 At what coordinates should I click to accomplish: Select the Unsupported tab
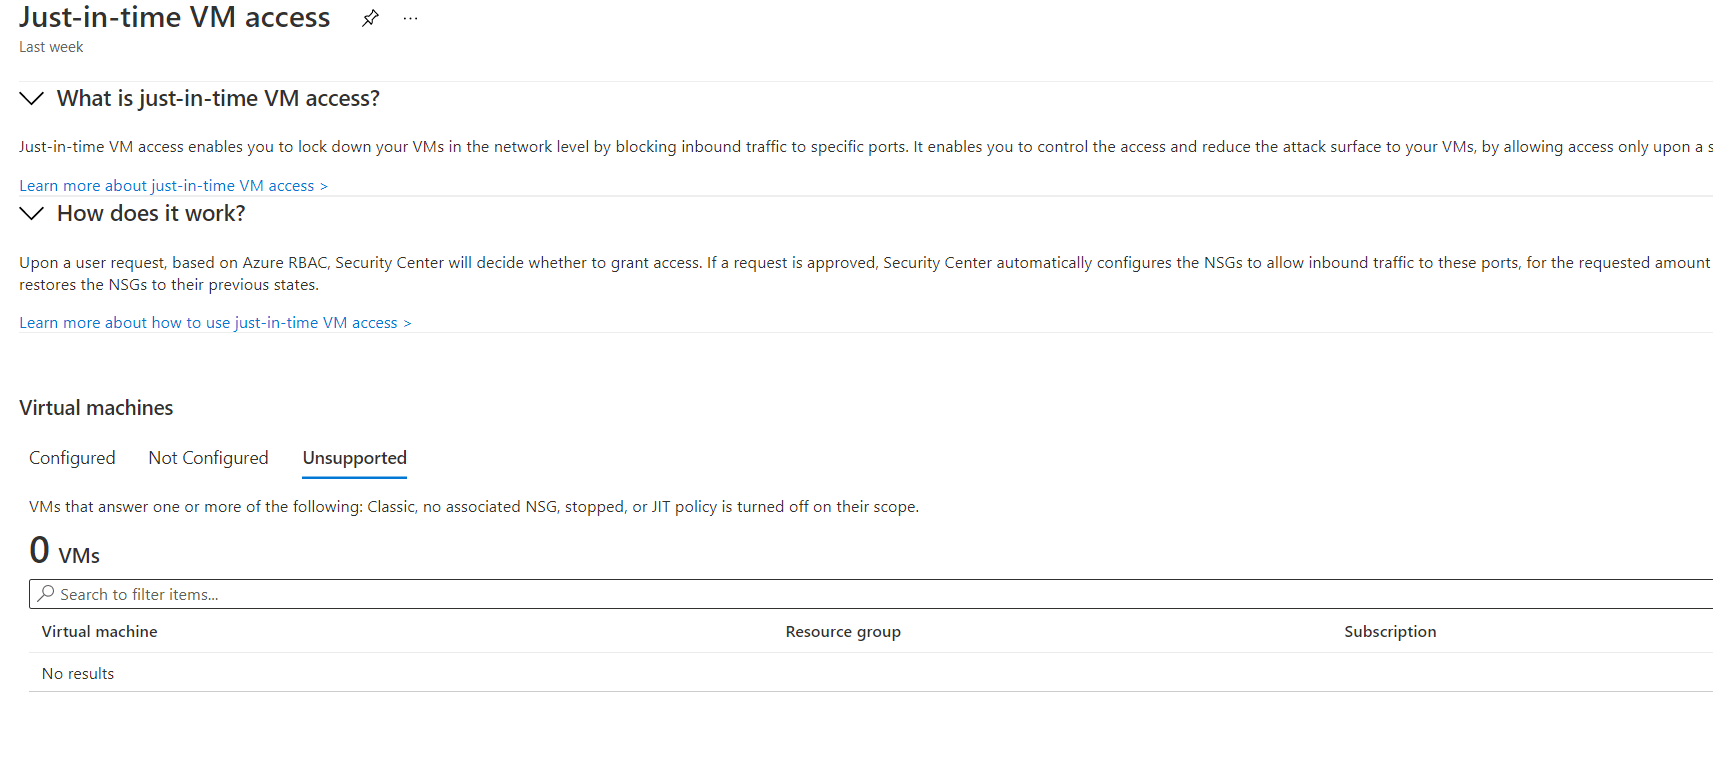(354, 457)
